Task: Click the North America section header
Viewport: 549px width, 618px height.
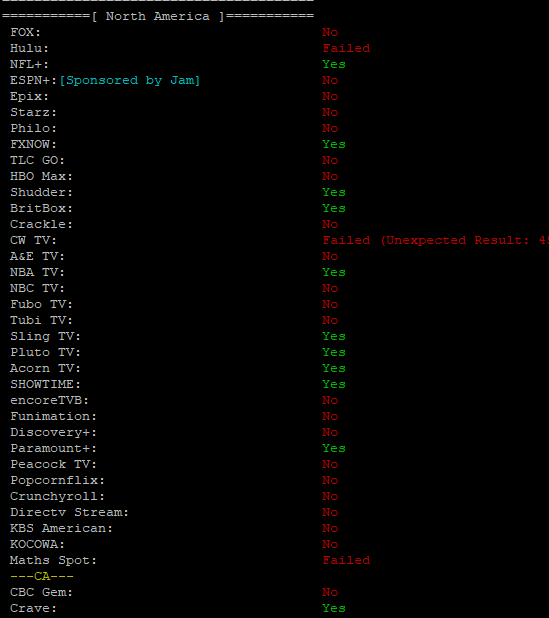Action: 158,17
